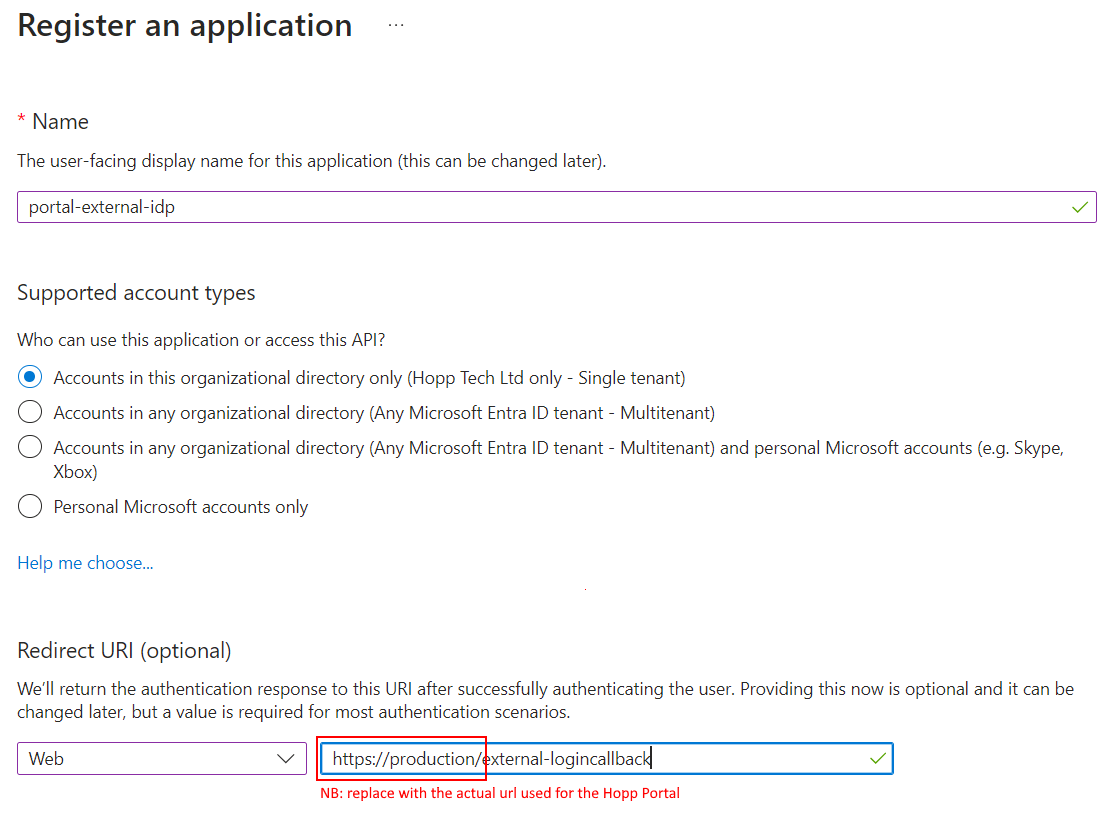Click the red-boxed https://production/ portion of the URI
This screenshot has height=814, width=1120.
tap(400, 758)
